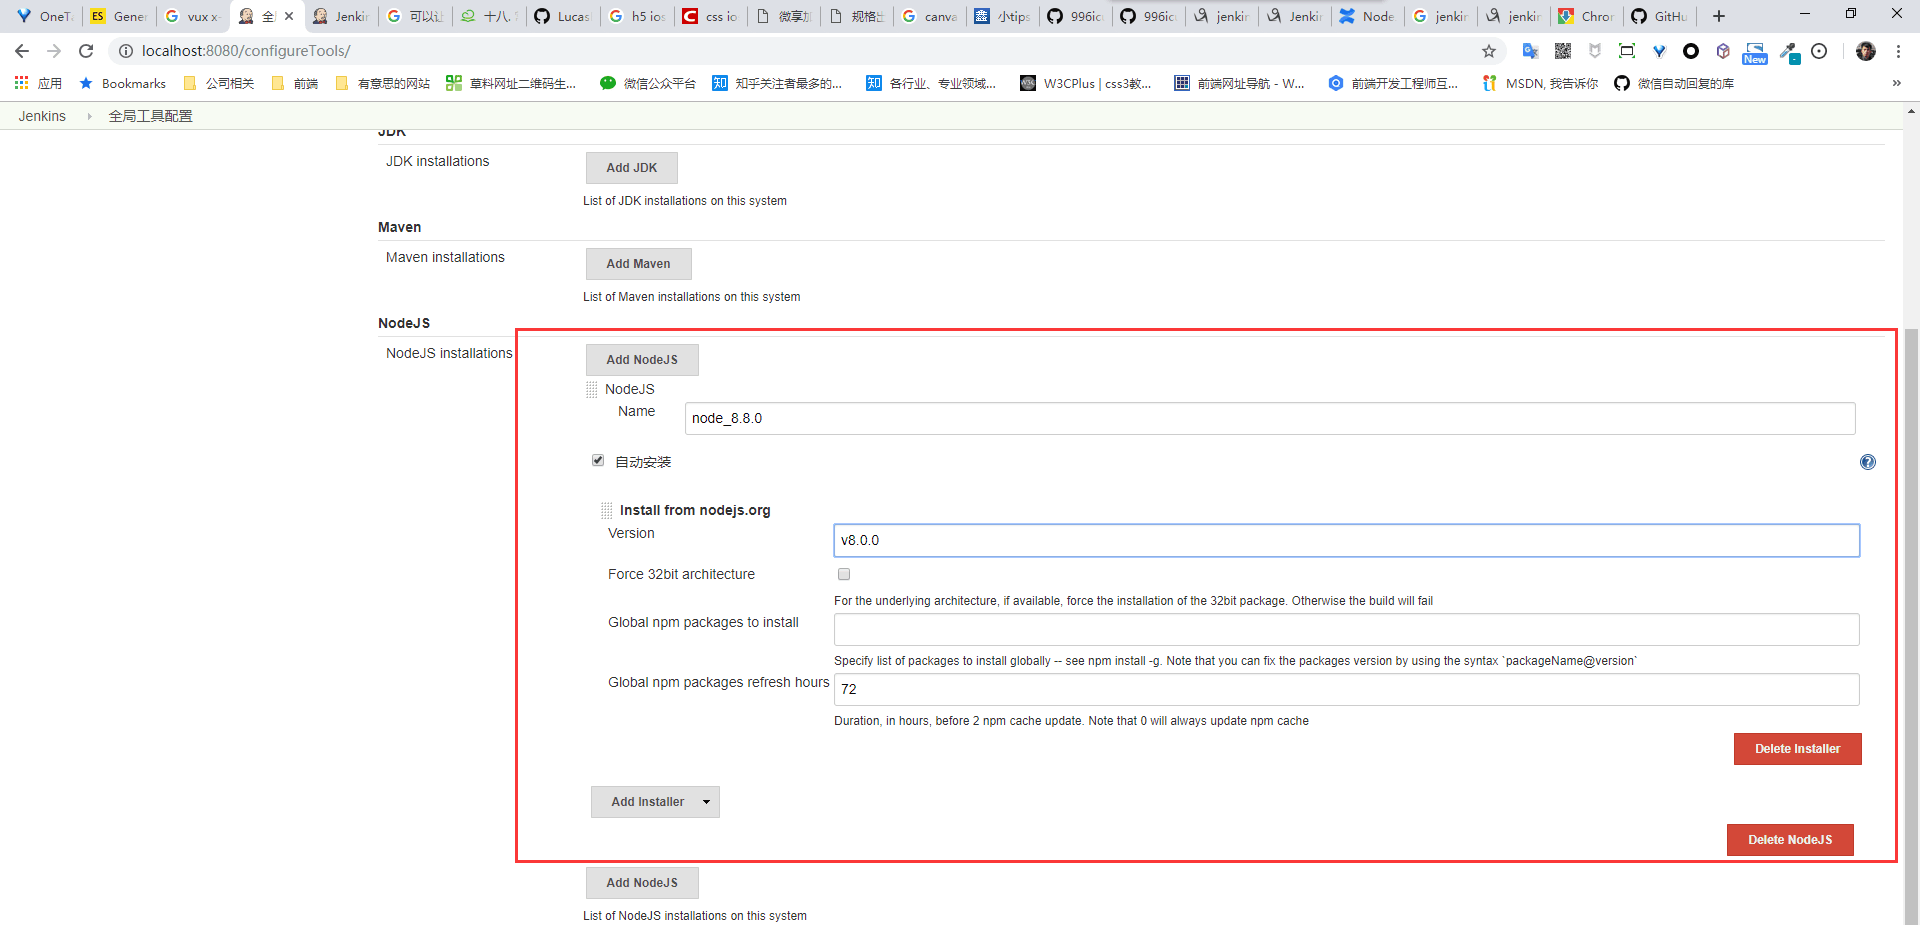
Task: Open the QR code extension icon
Action: coord(1563,51)
